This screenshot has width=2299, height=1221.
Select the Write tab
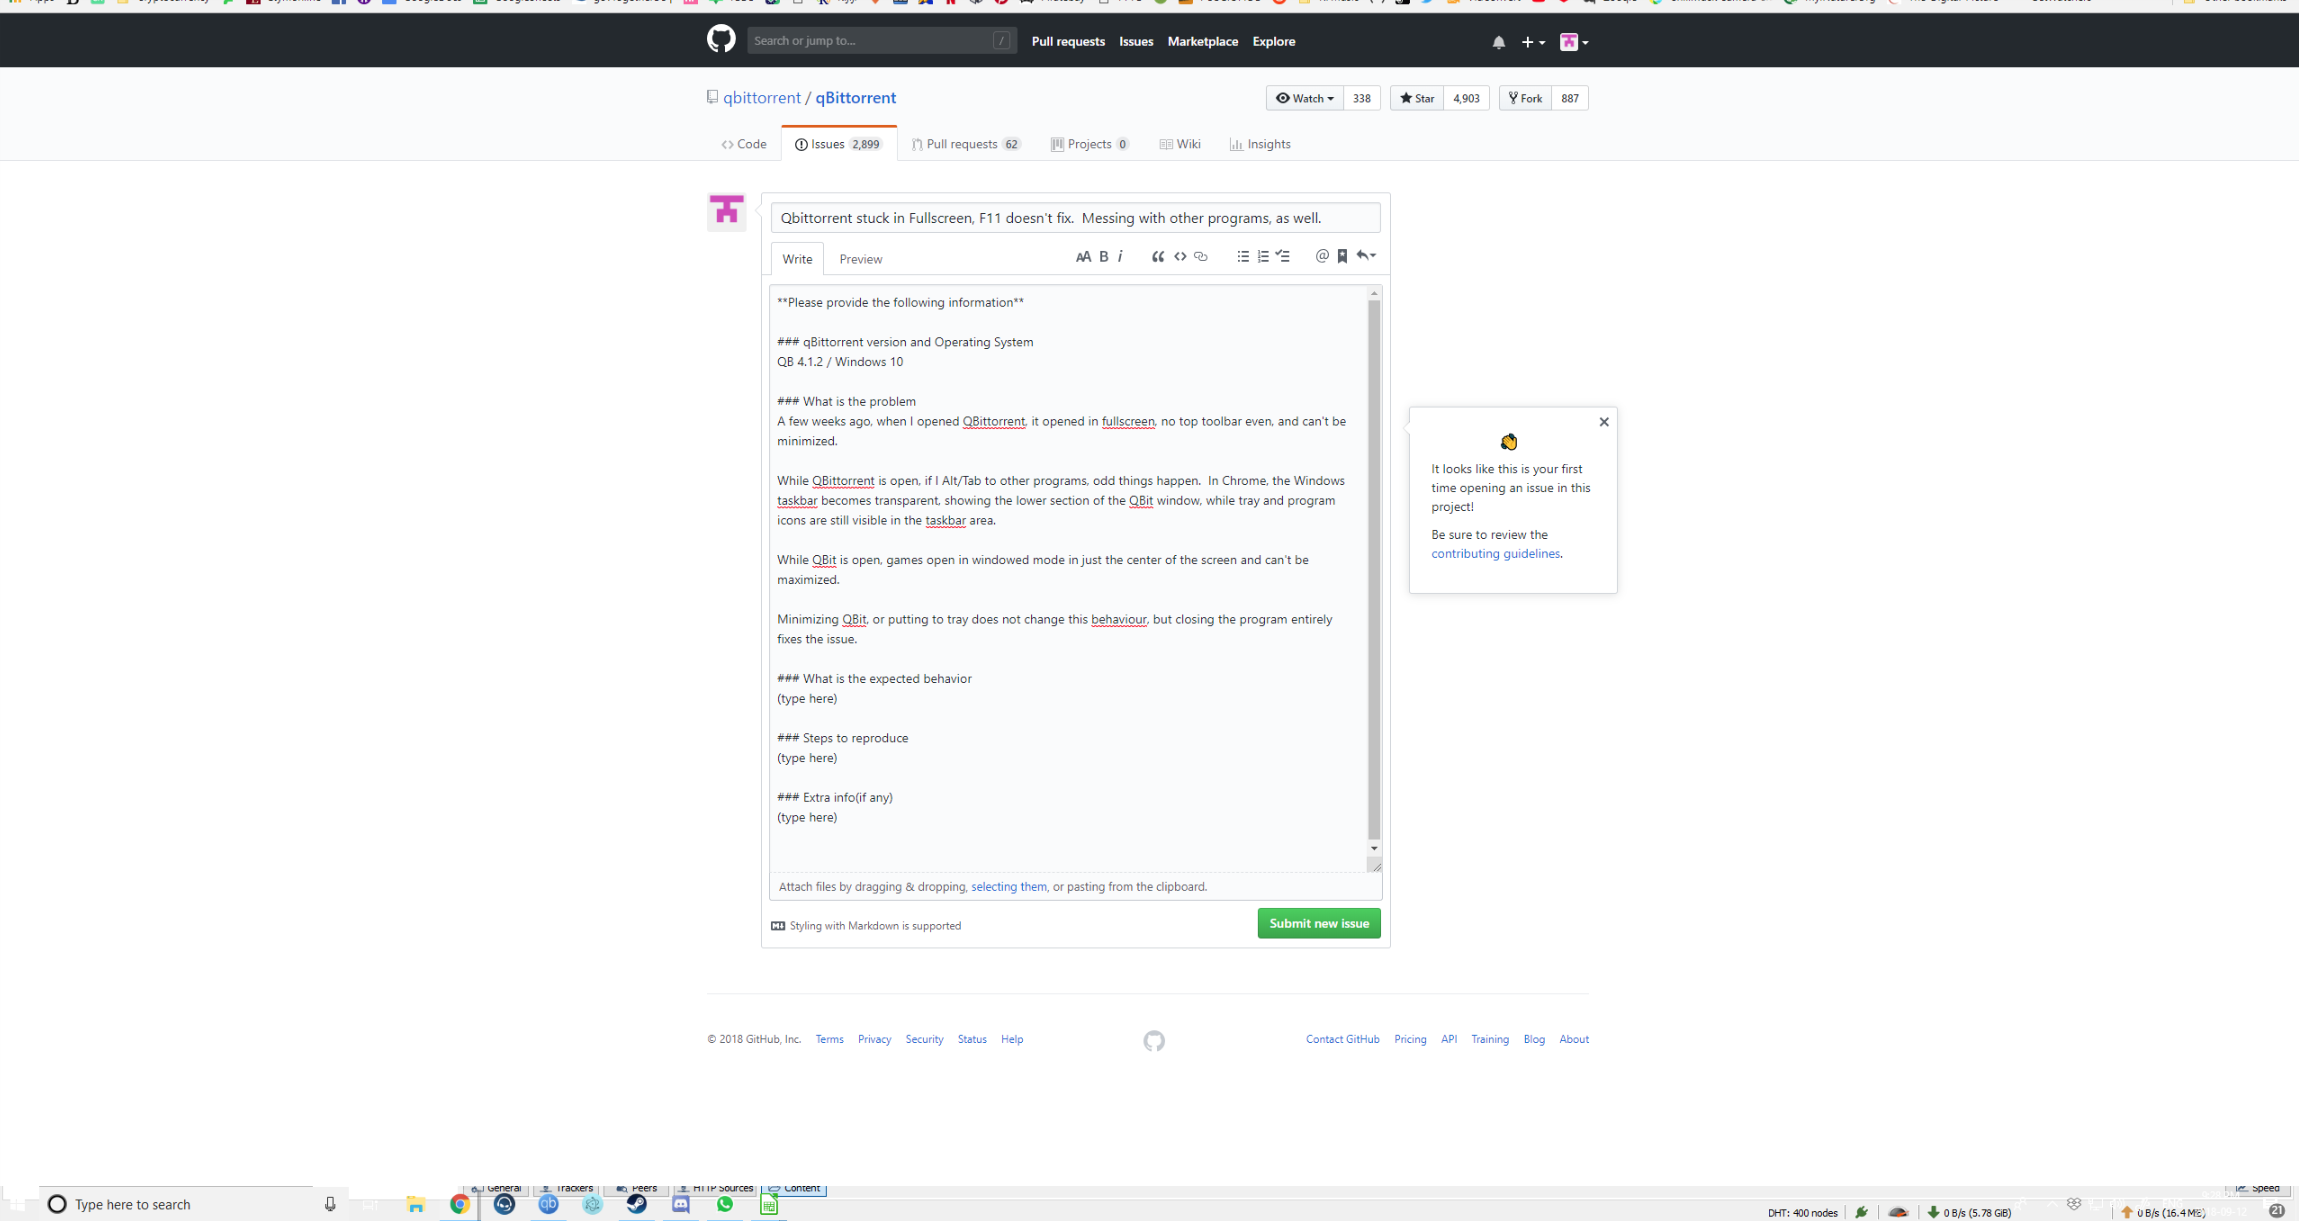point(797,259)
